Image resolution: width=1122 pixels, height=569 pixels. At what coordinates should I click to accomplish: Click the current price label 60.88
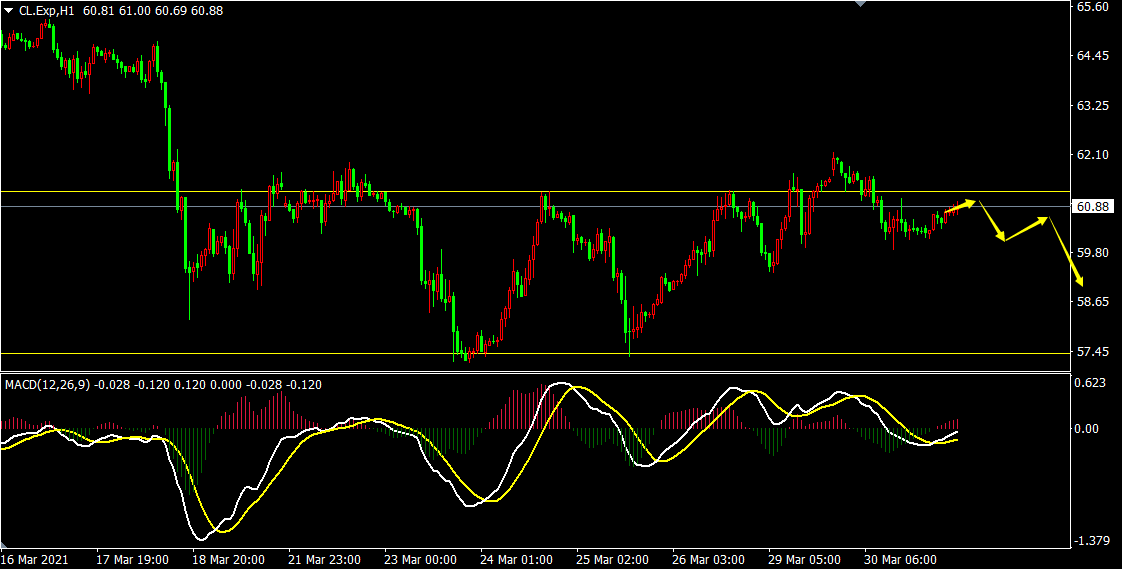1091,206
